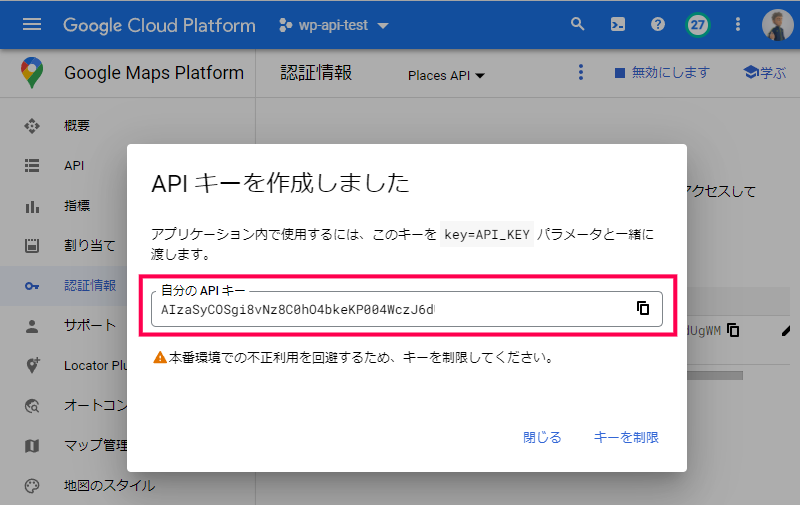Open the help question mark icon
This screenshot has width=800, height=505.
(658, 24)
